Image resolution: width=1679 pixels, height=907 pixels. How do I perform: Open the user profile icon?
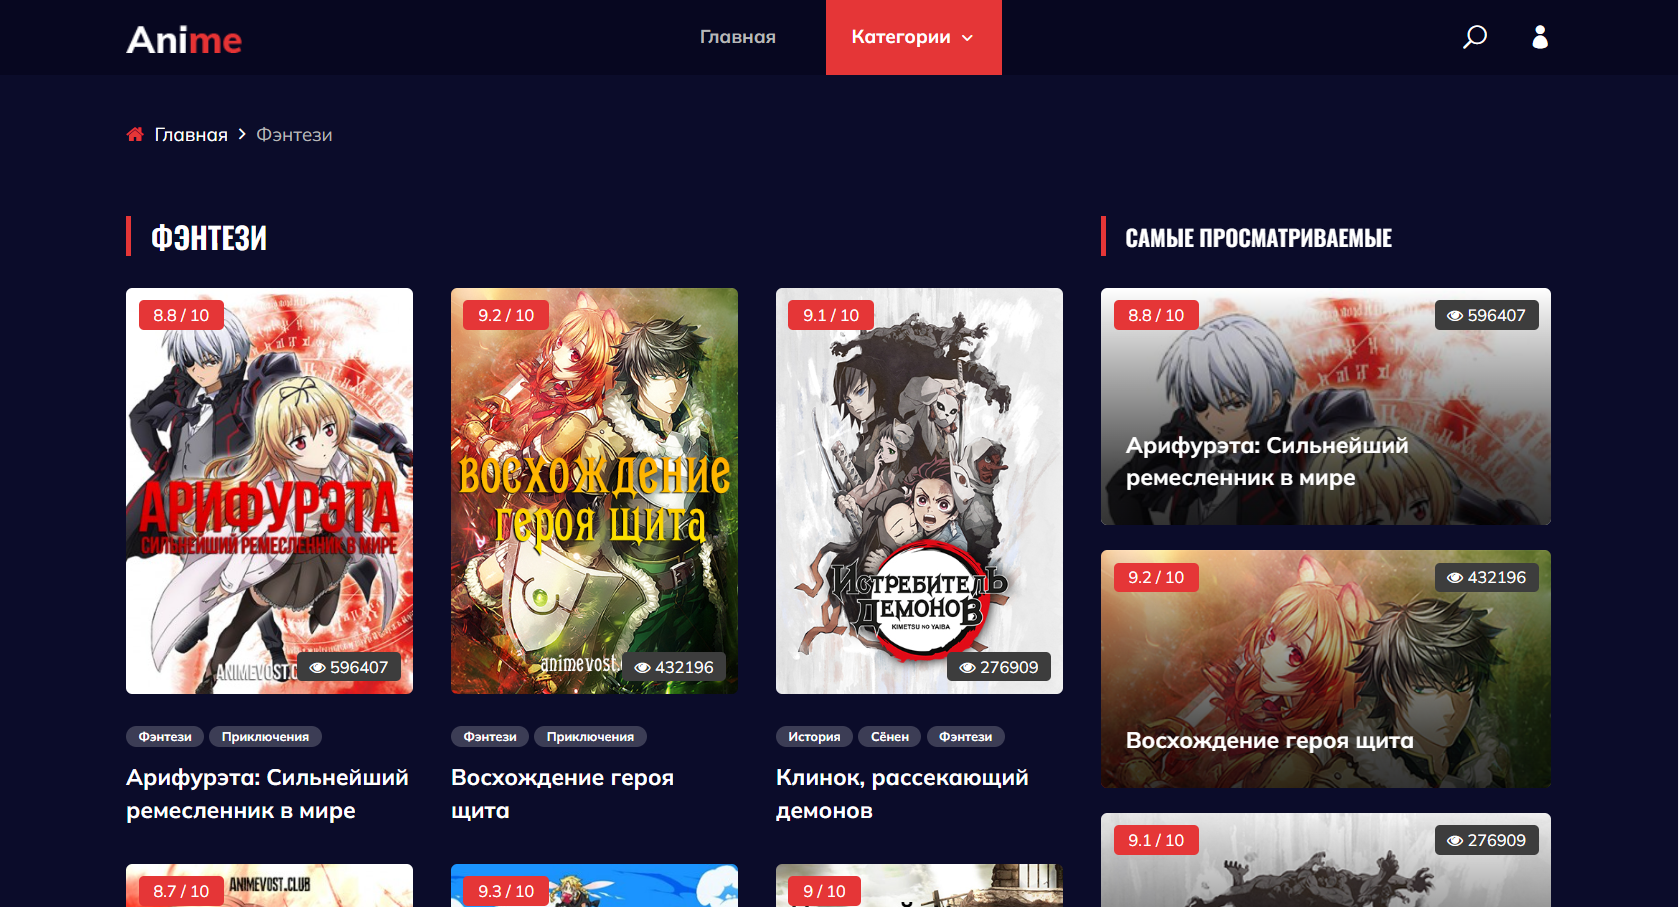click(x=1540, y=37)
